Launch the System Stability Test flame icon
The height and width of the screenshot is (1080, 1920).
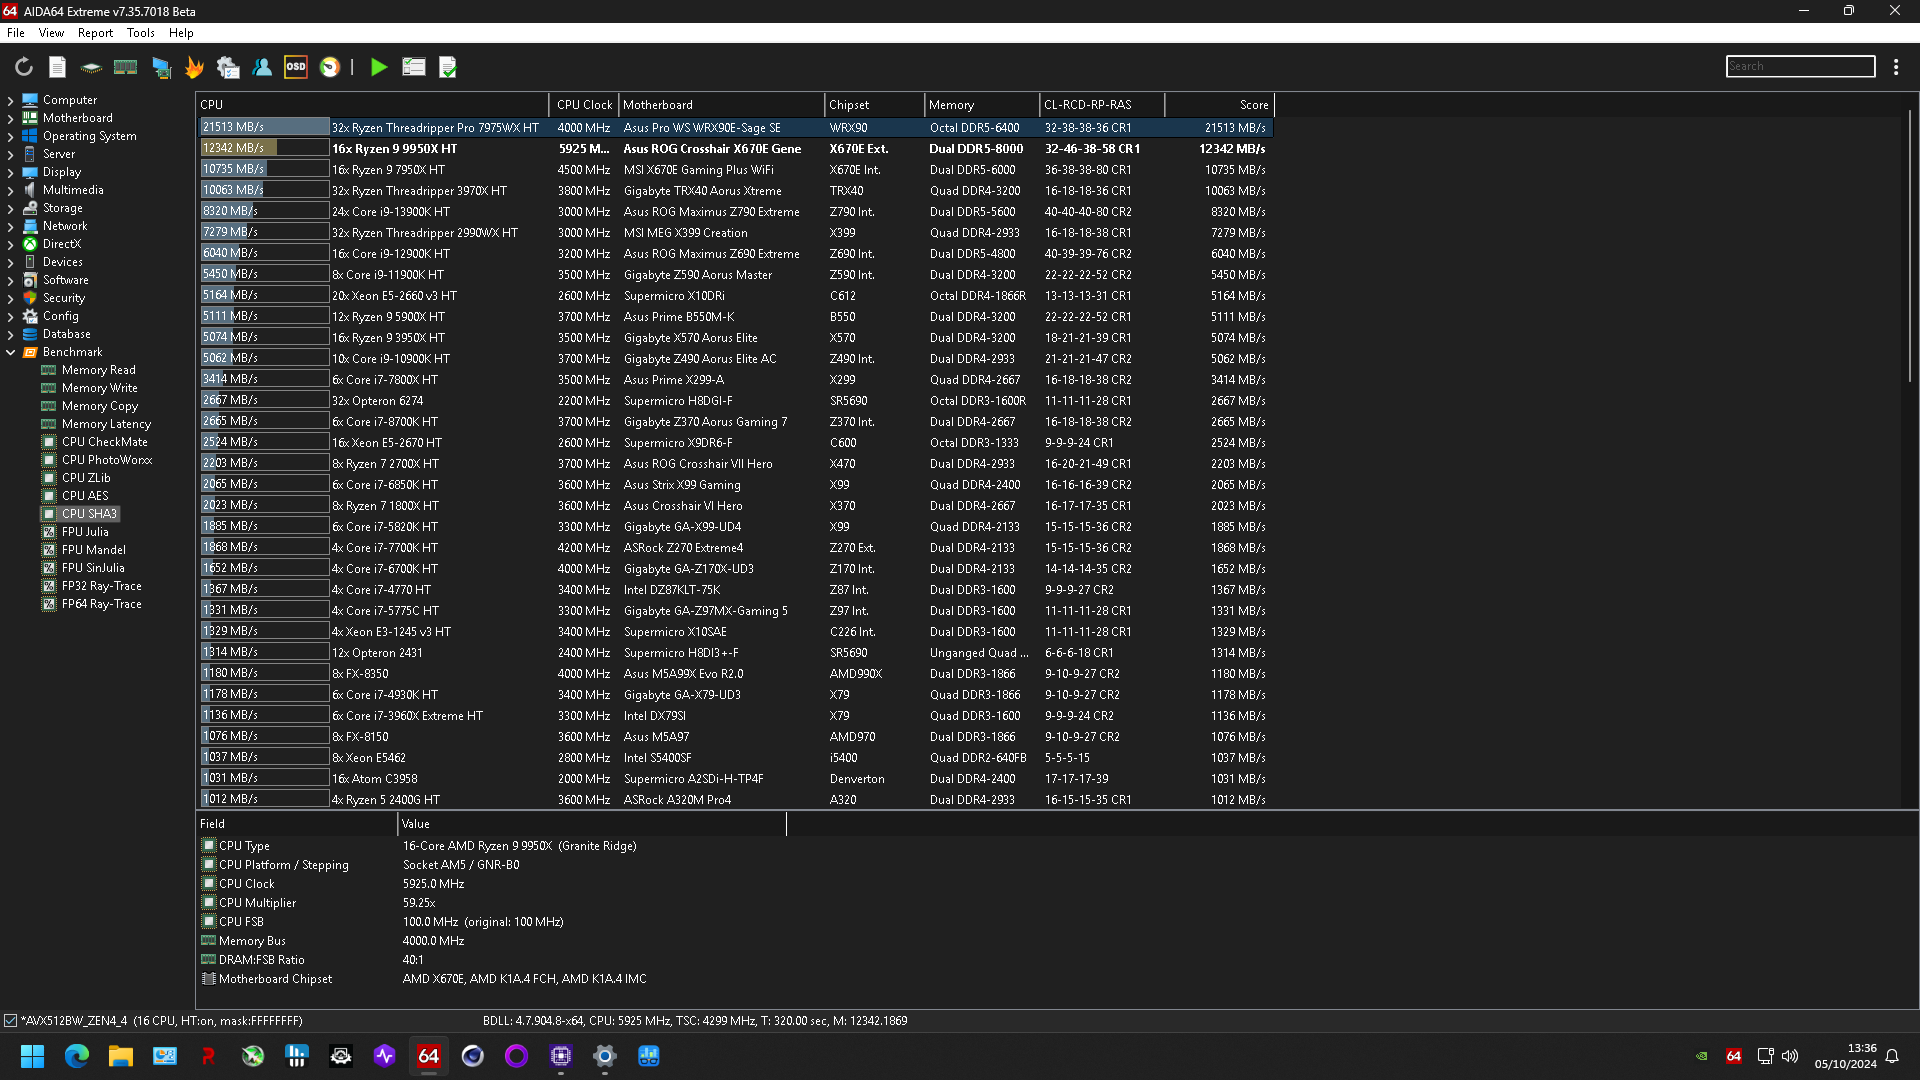(194, 67)
